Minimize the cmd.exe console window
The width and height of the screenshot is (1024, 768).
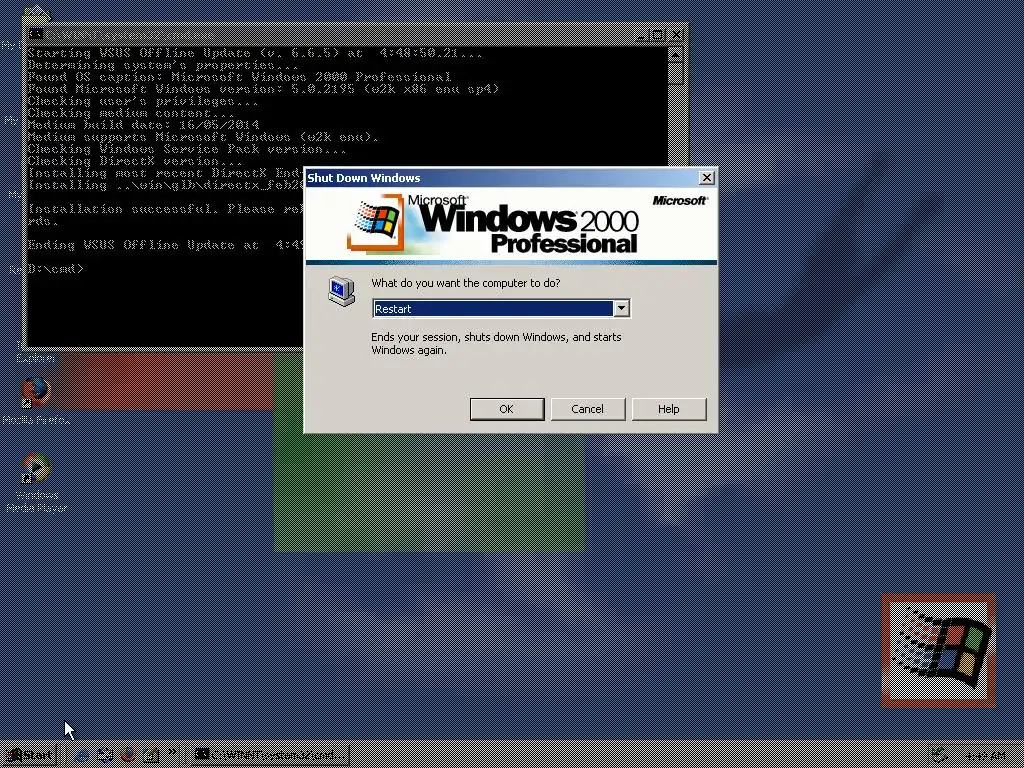(643, 35)
